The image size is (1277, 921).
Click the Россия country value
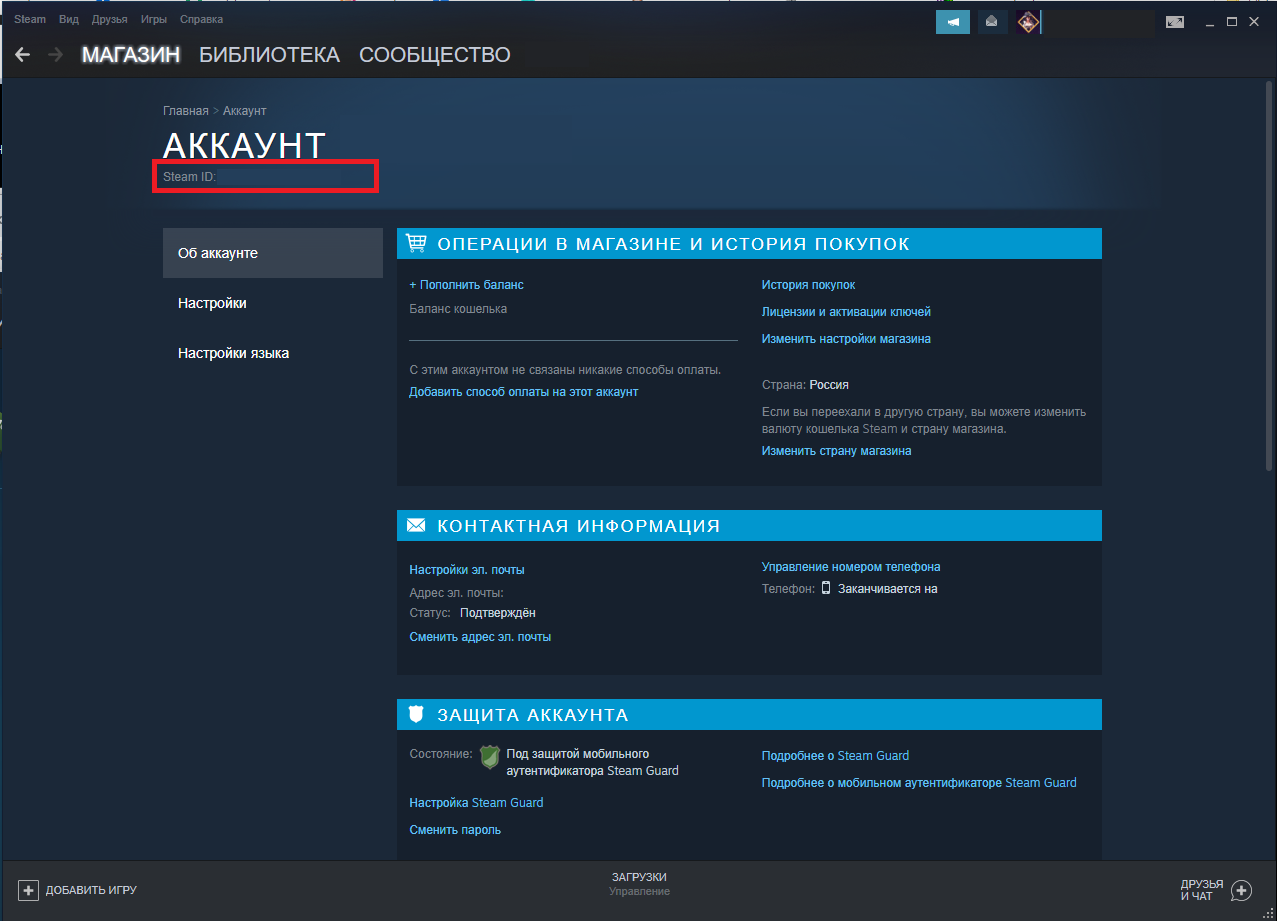829,385
